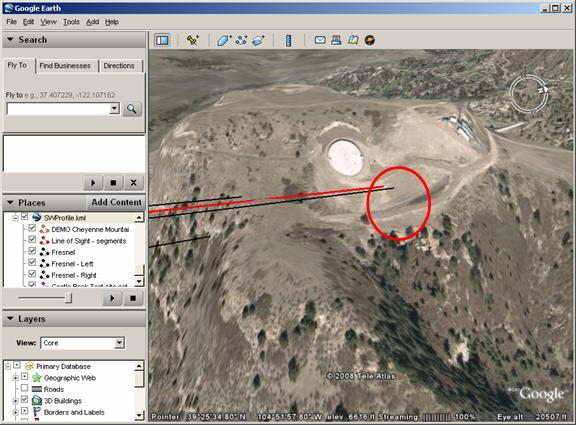This screenshot has width=576, height=425.
Task: Click the 3D Buildings layer icon
Action: [x=37, y=400]
